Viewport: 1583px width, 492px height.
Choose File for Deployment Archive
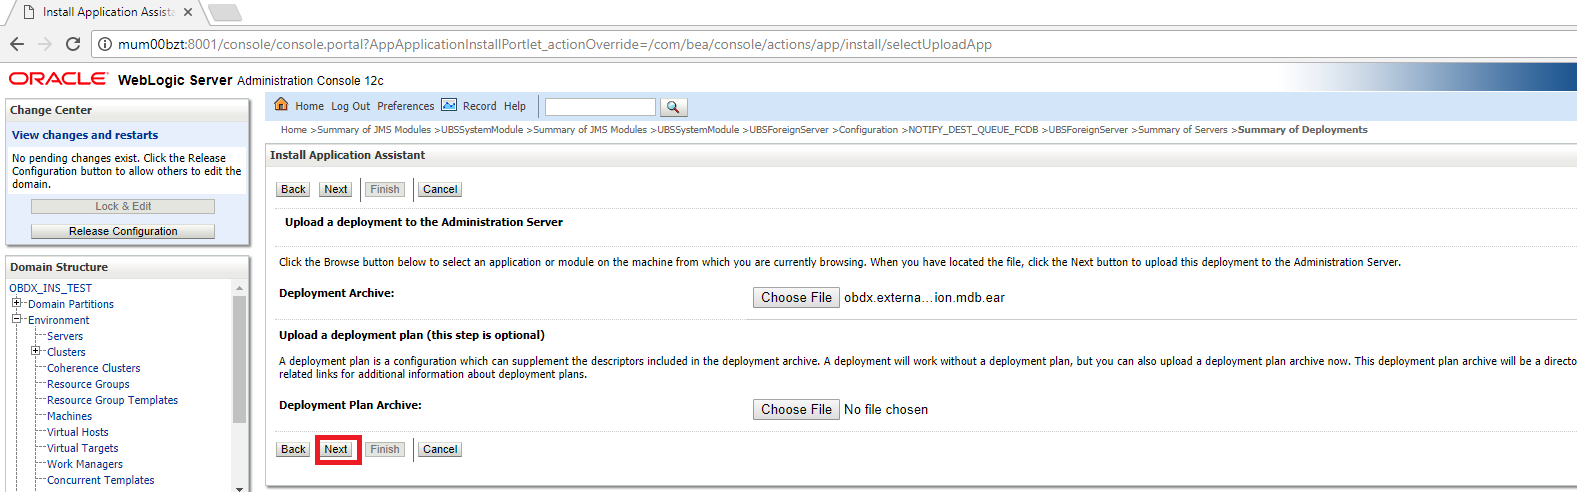(x=796, y=297)
